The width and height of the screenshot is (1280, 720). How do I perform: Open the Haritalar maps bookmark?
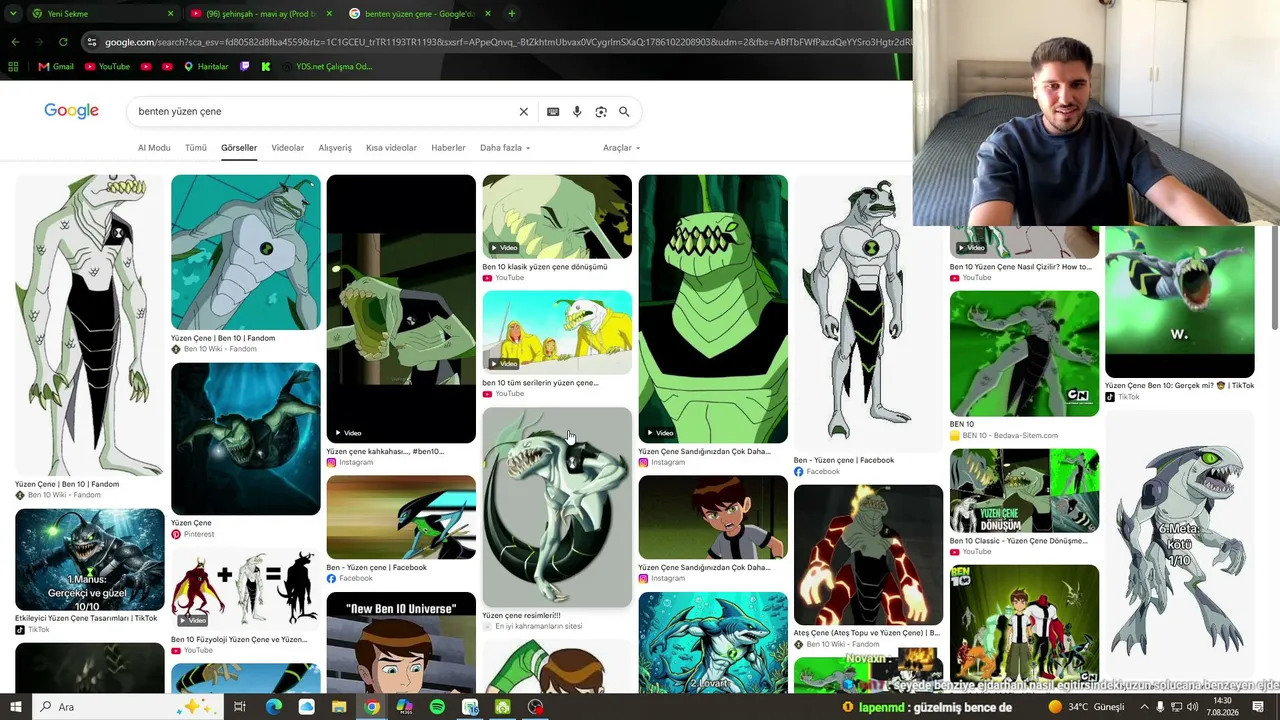(x=206, y=67)
